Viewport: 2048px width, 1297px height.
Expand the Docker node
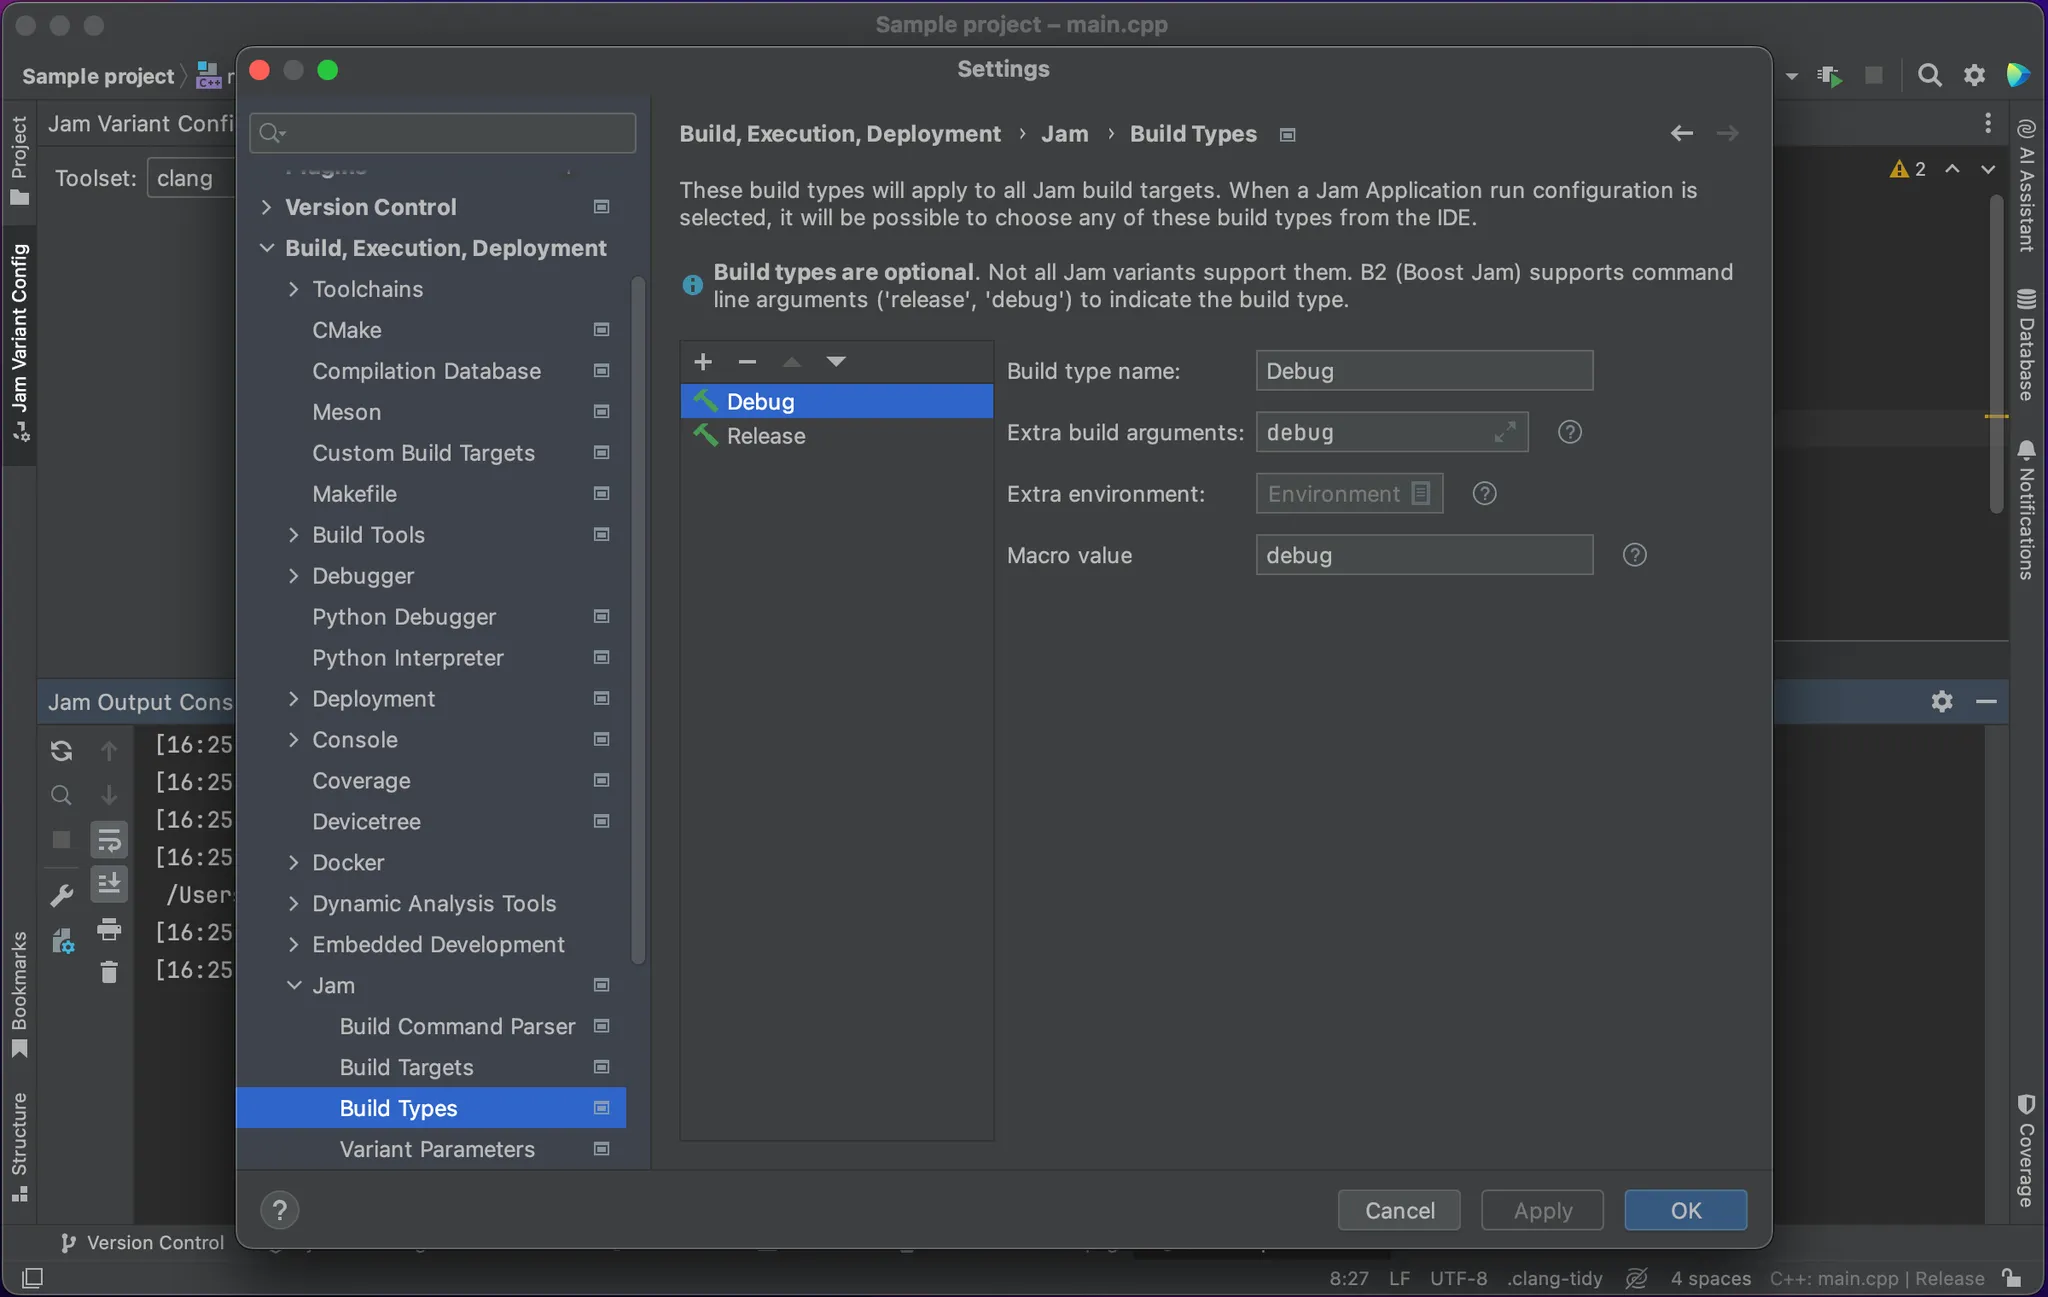pyautogui.click(x=293, y=863)
